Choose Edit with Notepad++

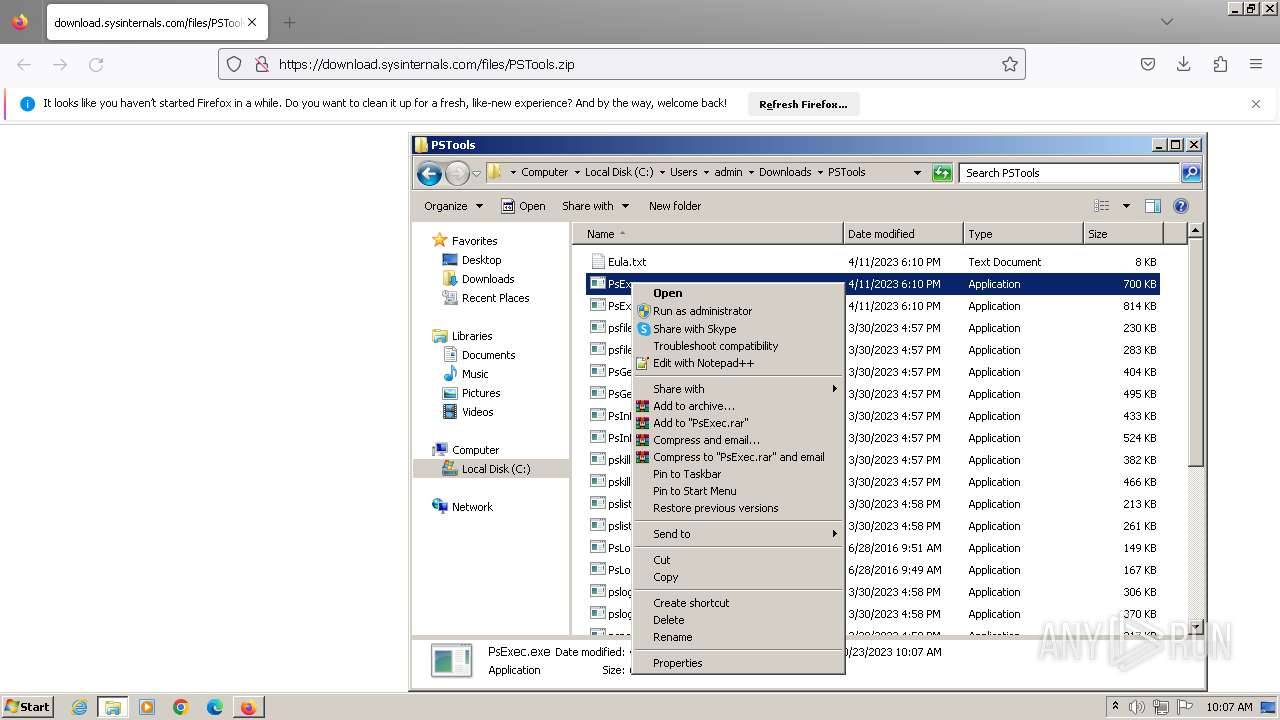tap(738, 363)
